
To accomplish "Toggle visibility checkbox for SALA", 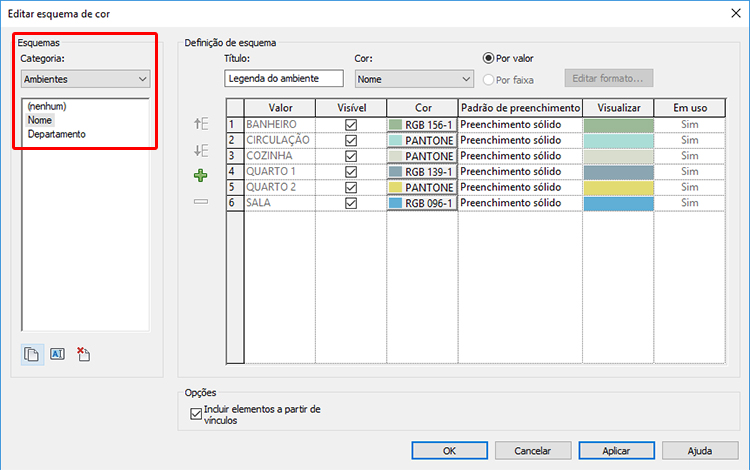I will click(351, 203).
